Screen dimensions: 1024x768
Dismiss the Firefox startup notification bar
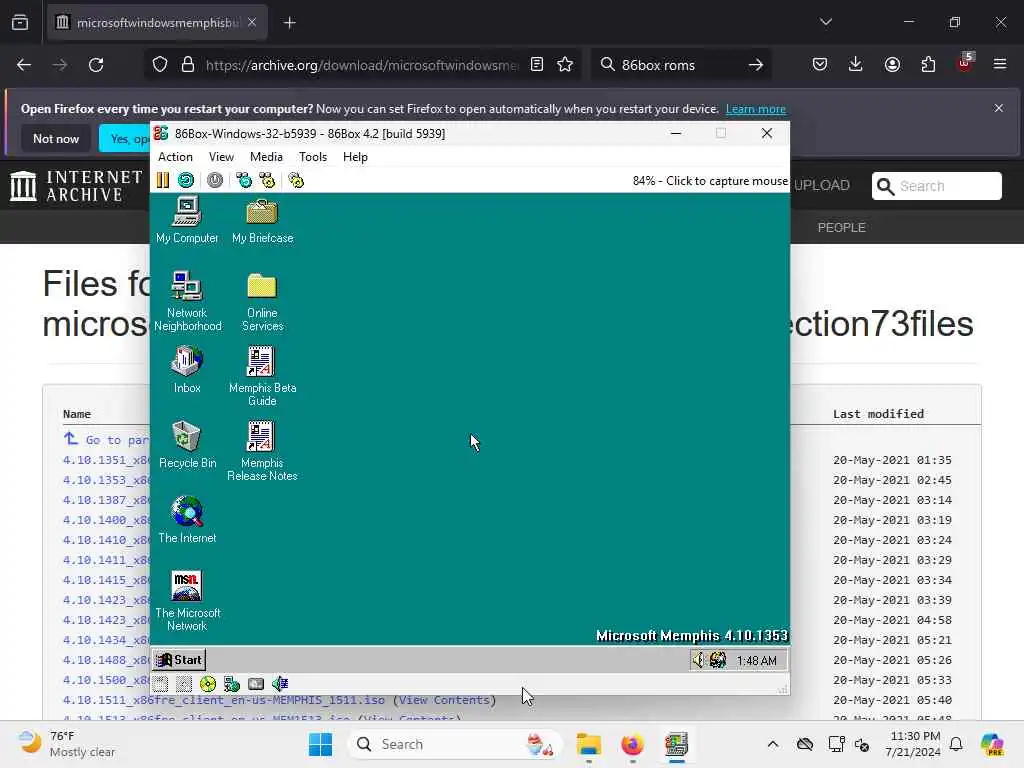999,108
